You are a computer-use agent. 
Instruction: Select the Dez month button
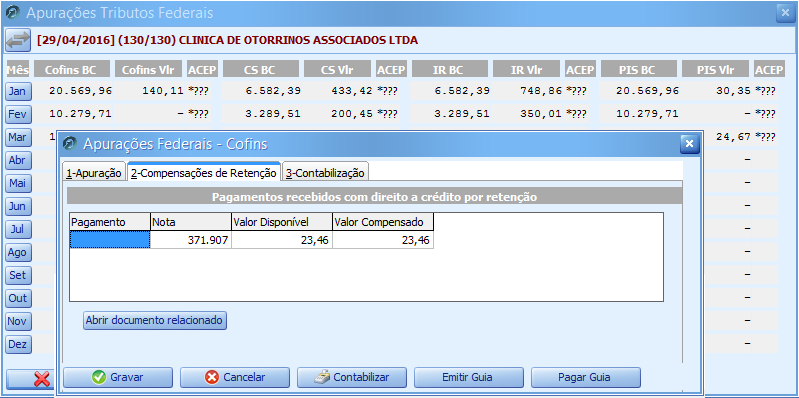18,344
